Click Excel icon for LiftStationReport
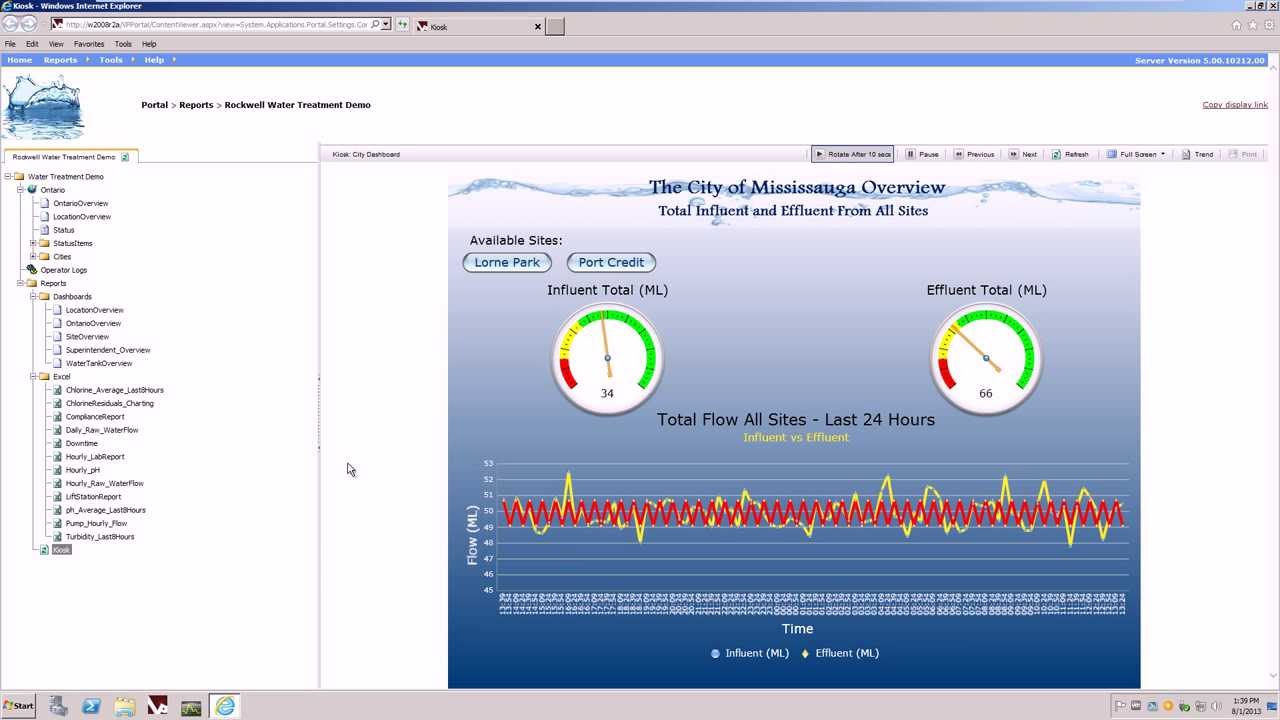 [x=57, y=497]
